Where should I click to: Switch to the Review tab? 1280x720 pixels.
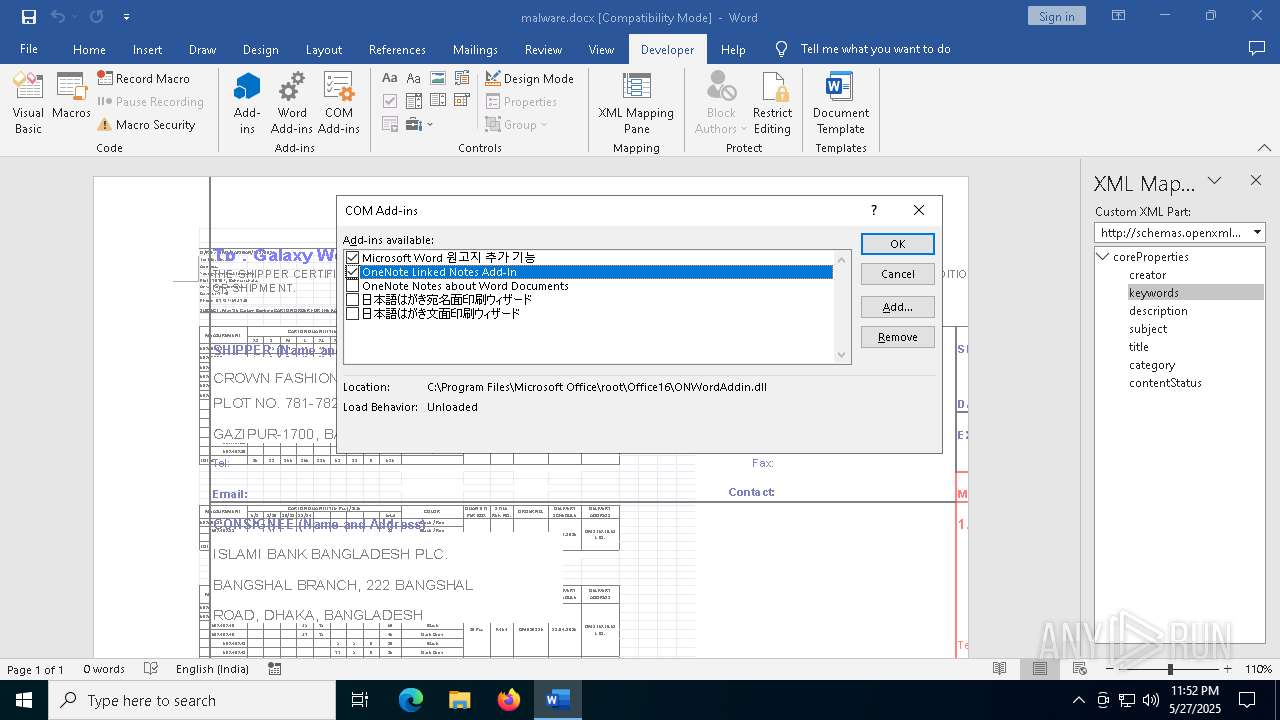543,49
